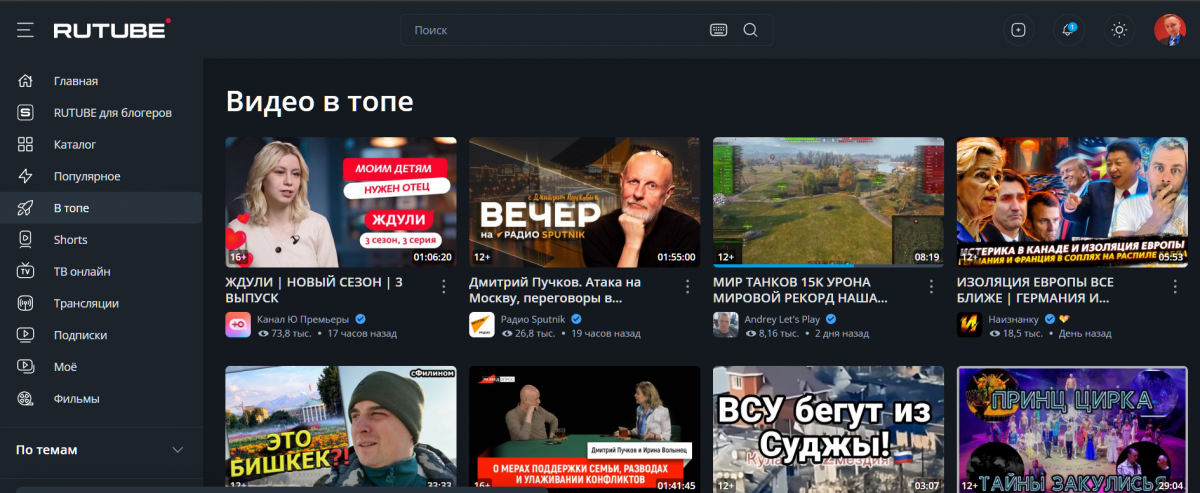
Task: Play the ИЗОЛЯЦИЯ ЕВРОПЫ video thumbnail
Action: point(1072,202)
